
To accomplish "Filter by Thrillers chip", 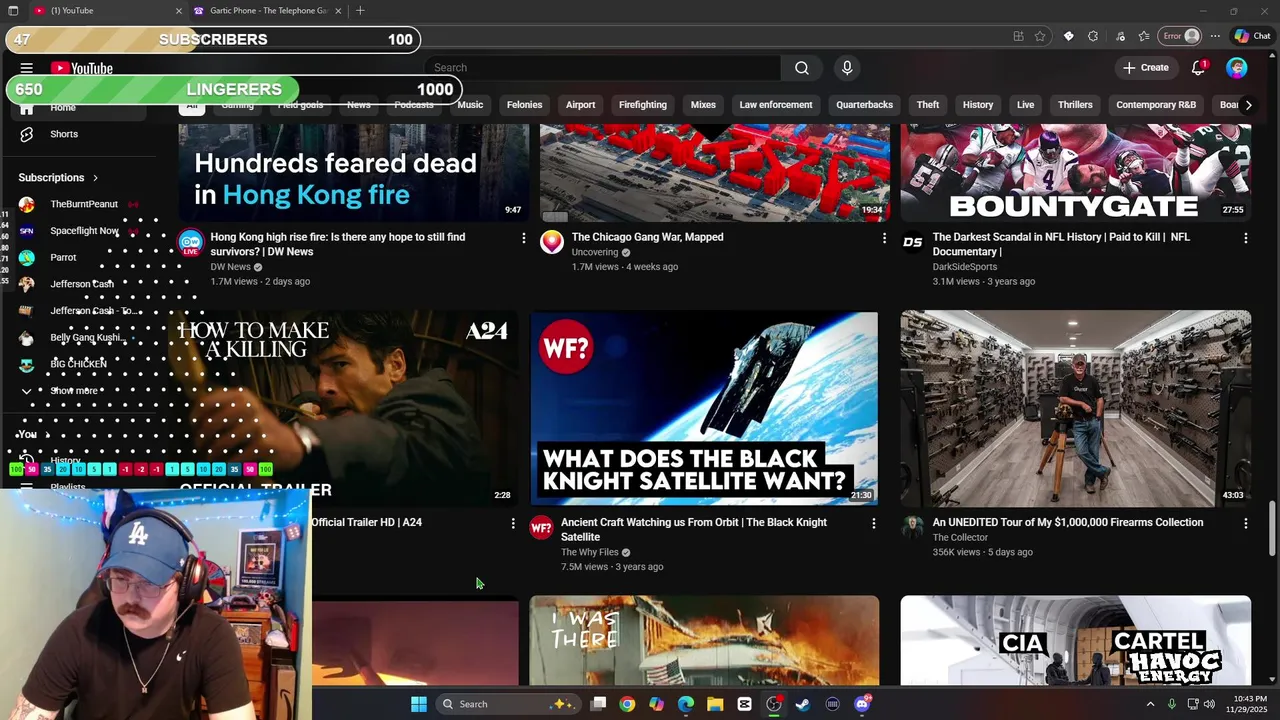I will 1075,105.
